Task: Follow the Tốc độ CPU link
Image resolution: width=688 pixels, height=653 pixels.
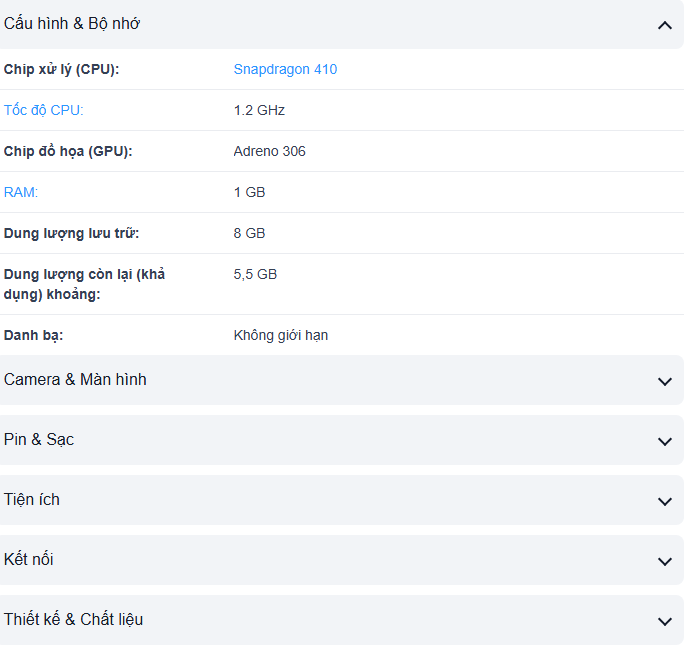Action: pos(44,111)
